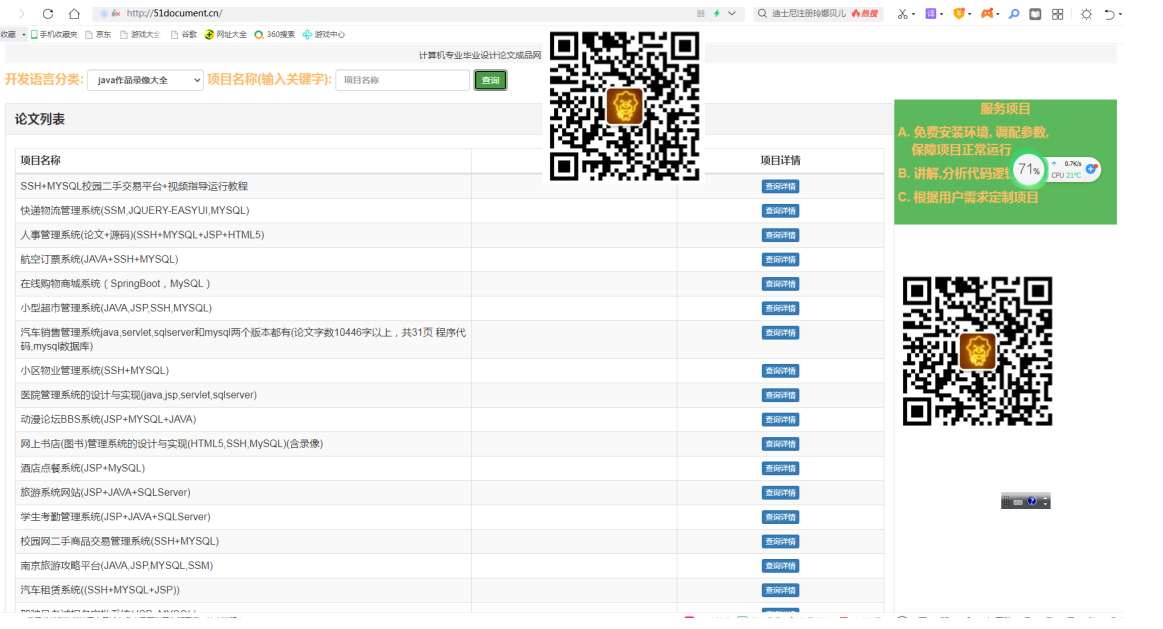Open the browser home page icon

[74, 13]
